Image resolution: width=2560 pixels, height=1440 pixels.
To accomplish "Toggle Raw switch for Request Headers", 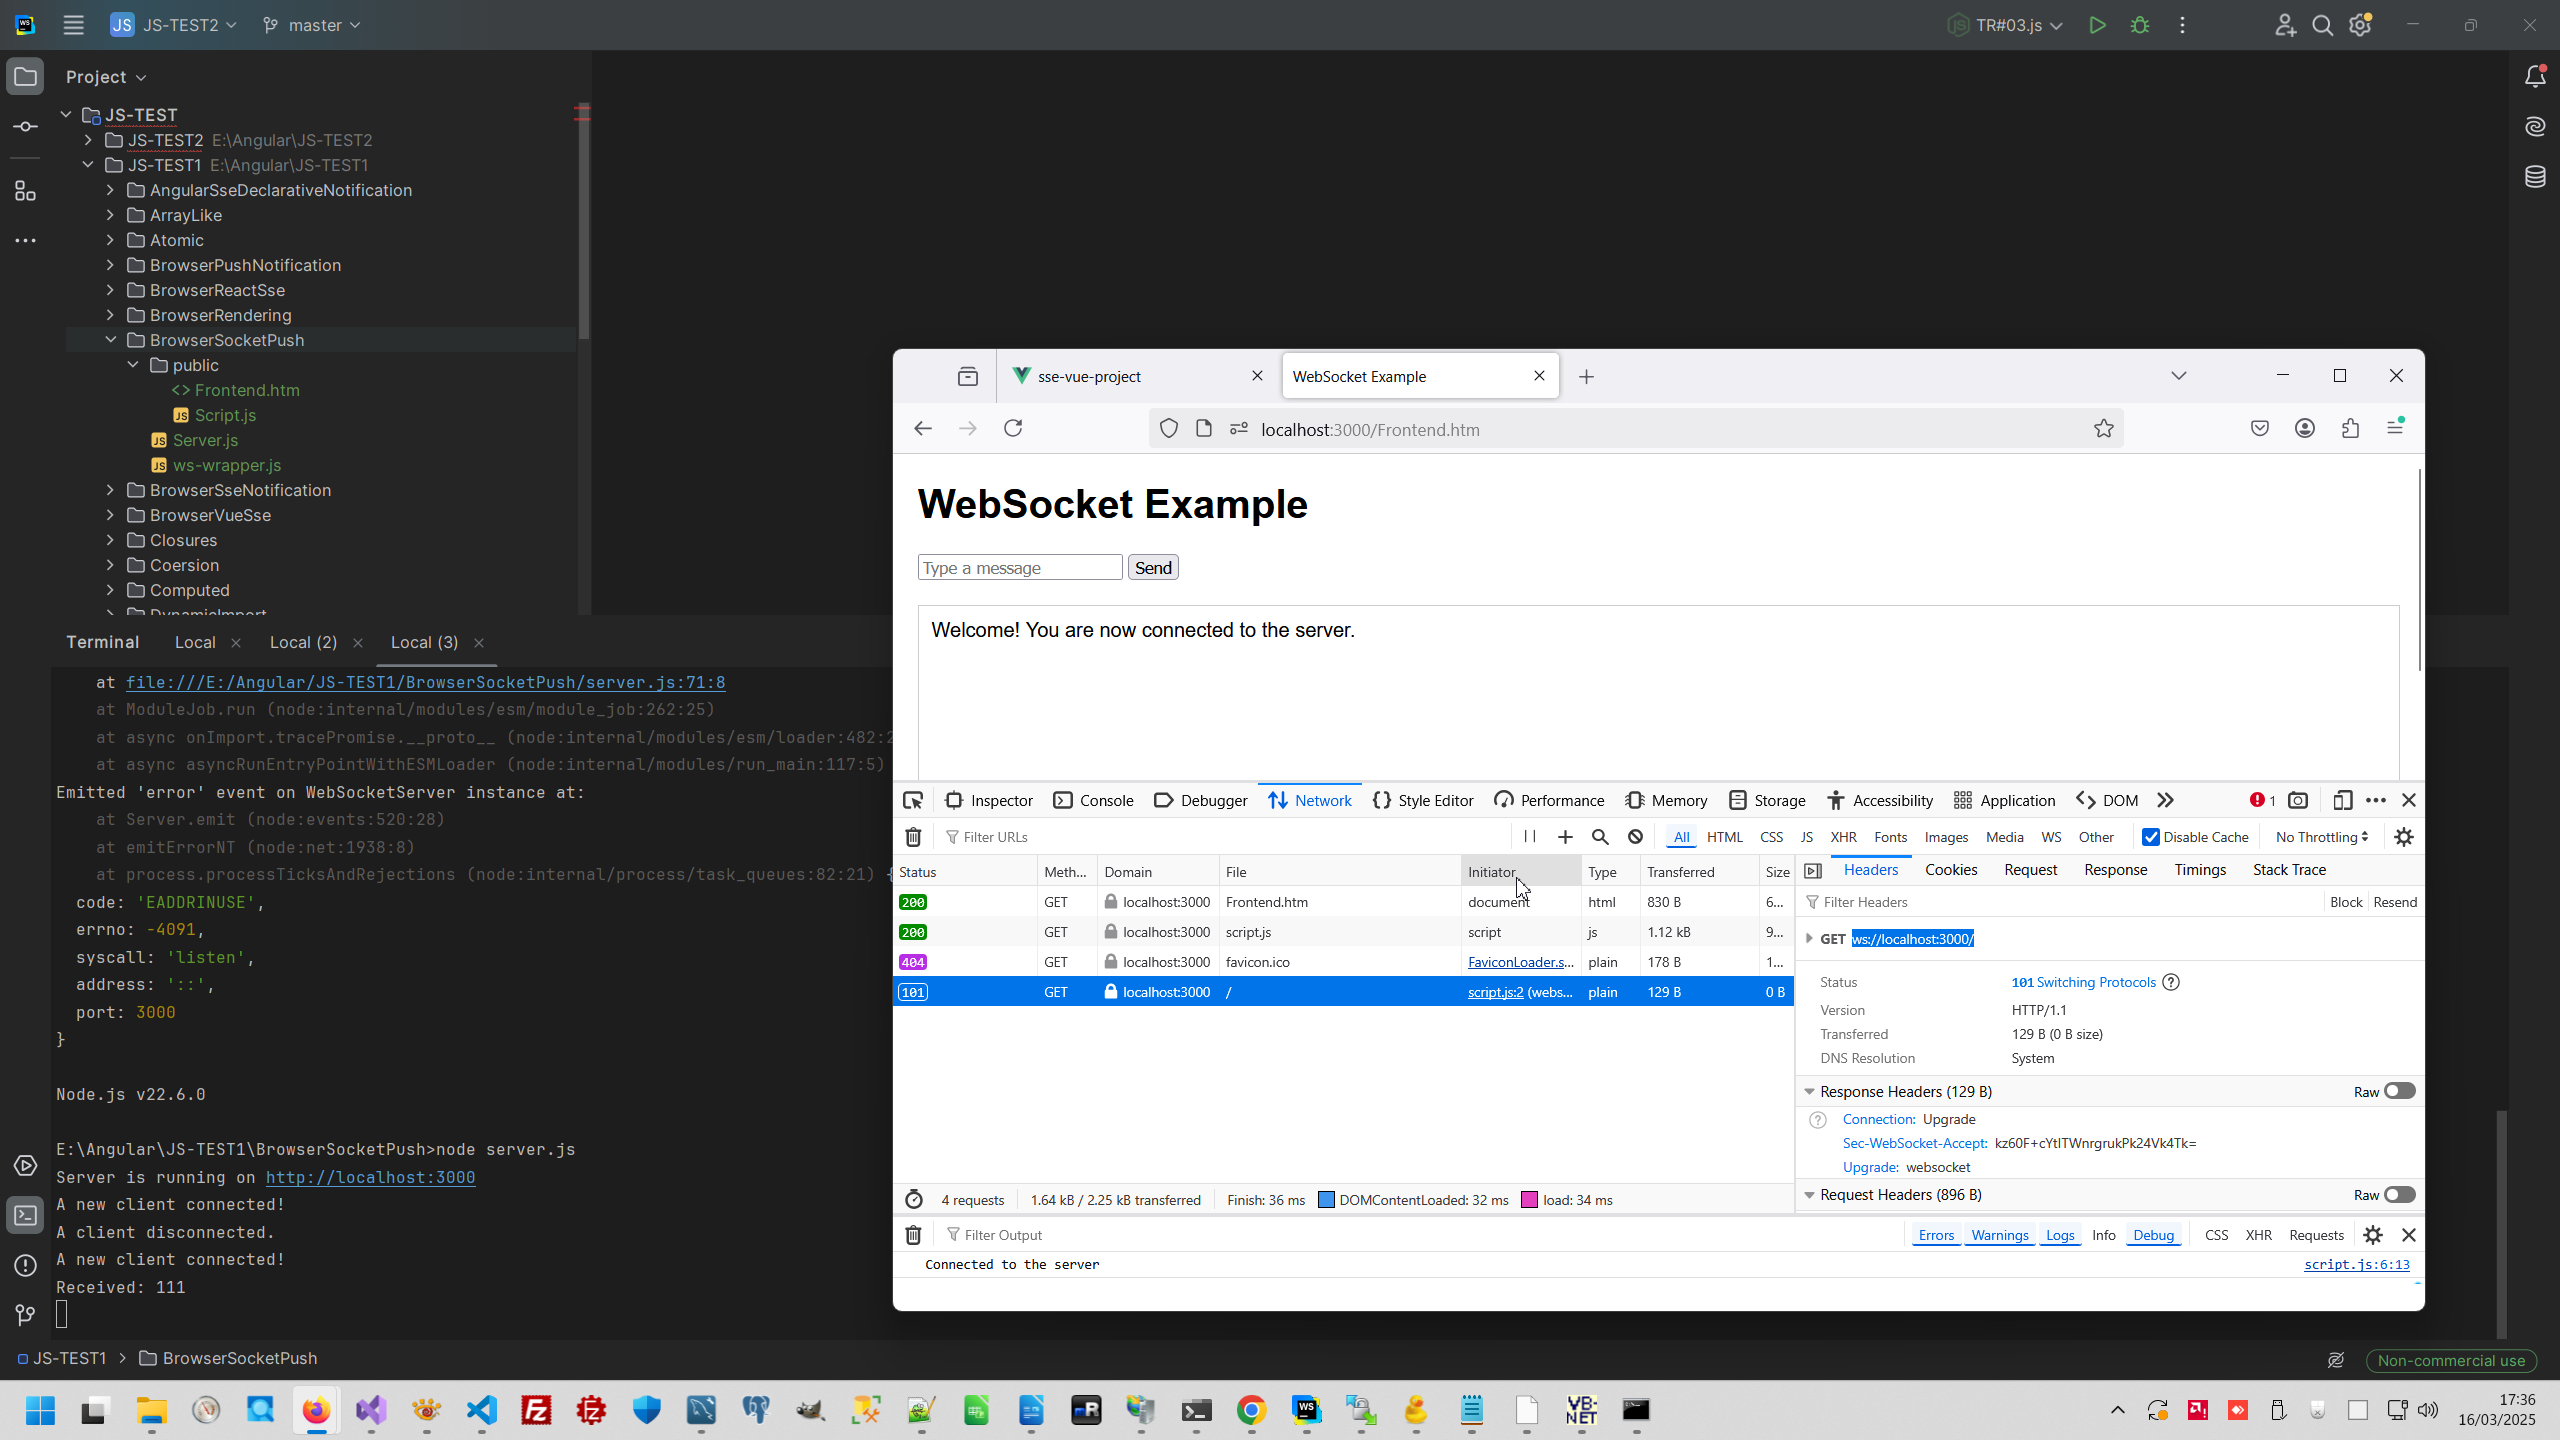I will coord(2399,1195).
